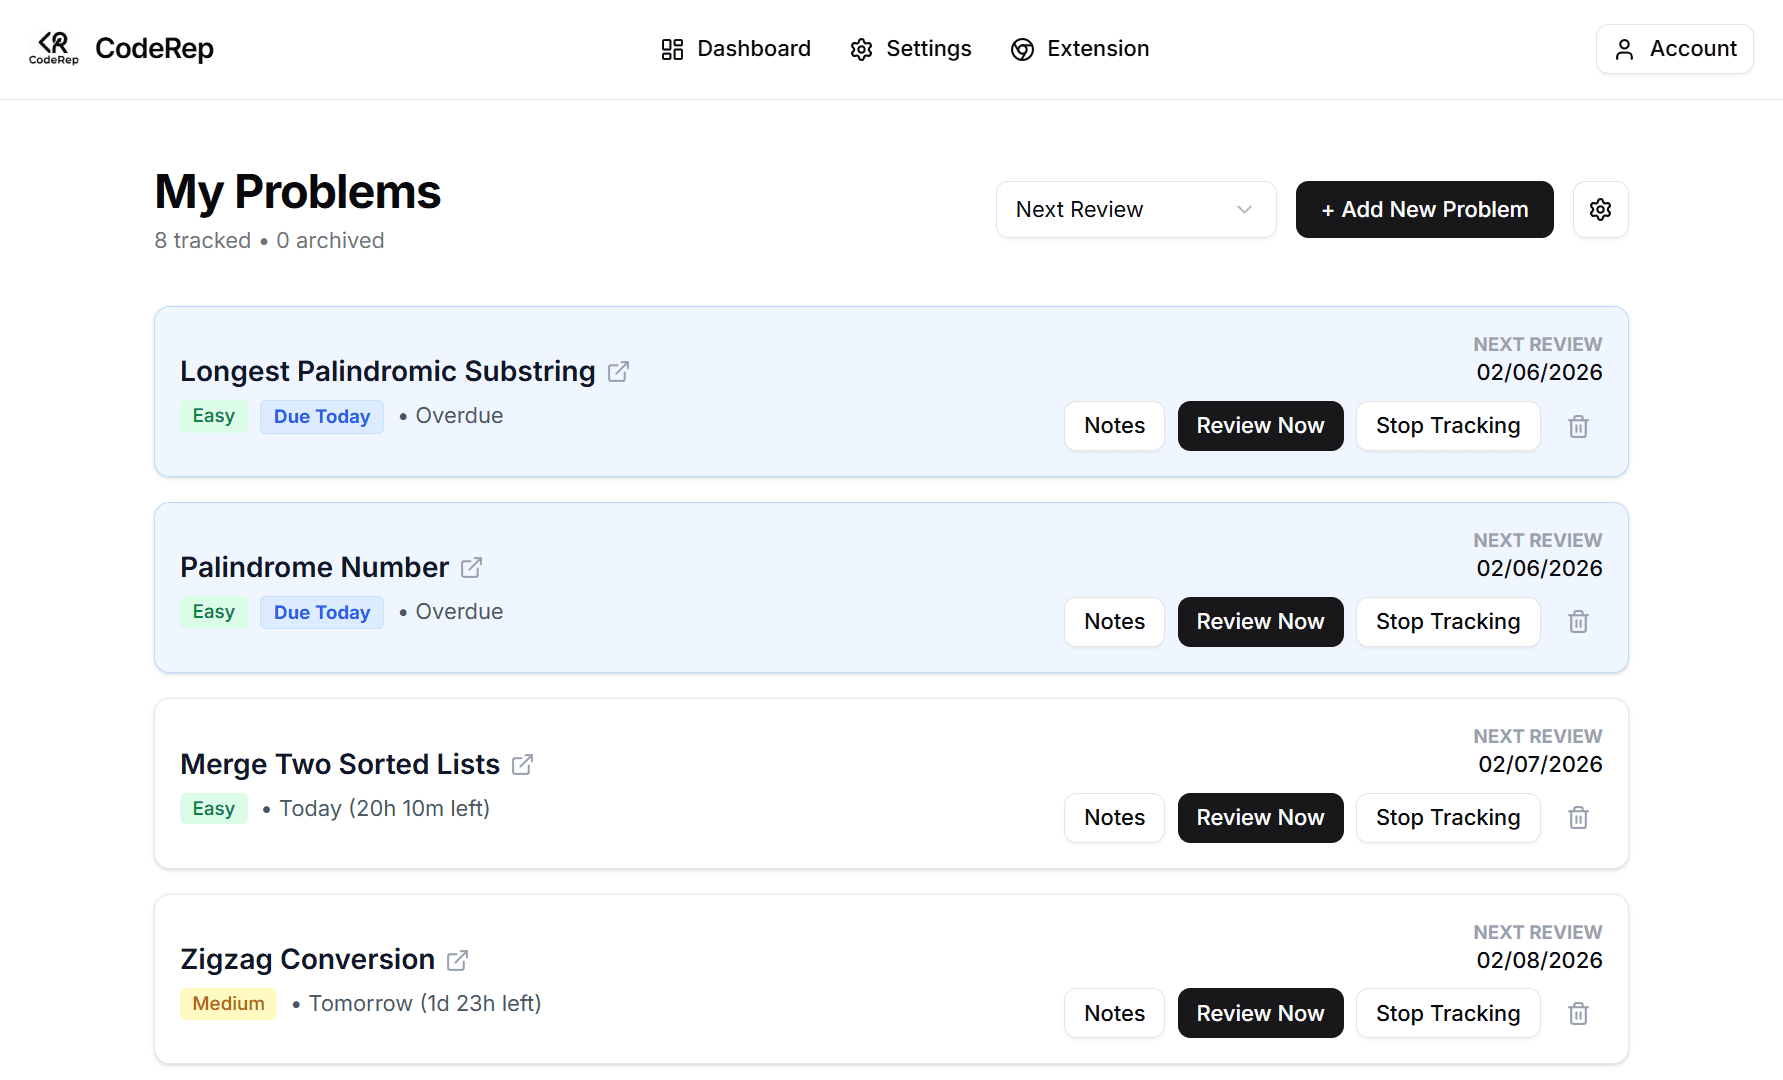This screenshot has width=1783, height=1080.
Task: Open the external link for Longest Palindromic Substring
Action: (x=618, y=371)
